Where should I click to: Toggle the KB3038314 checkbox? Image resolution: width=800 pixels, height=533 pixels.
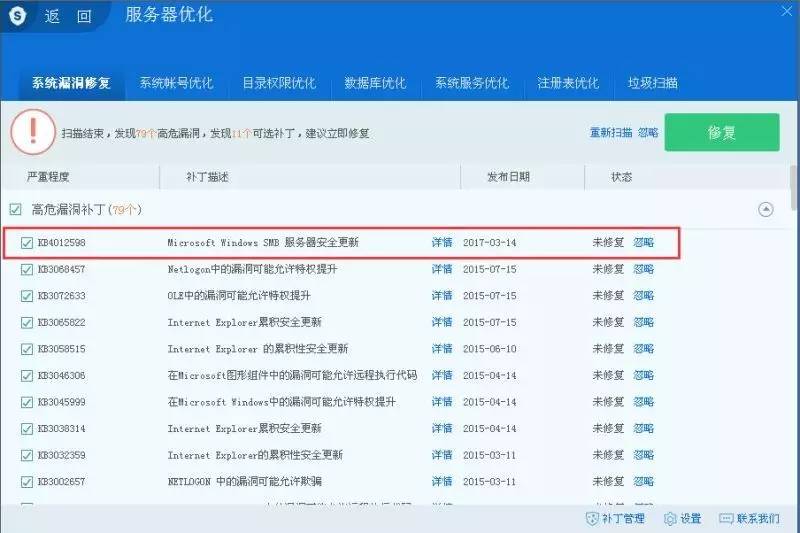point(27,428)
